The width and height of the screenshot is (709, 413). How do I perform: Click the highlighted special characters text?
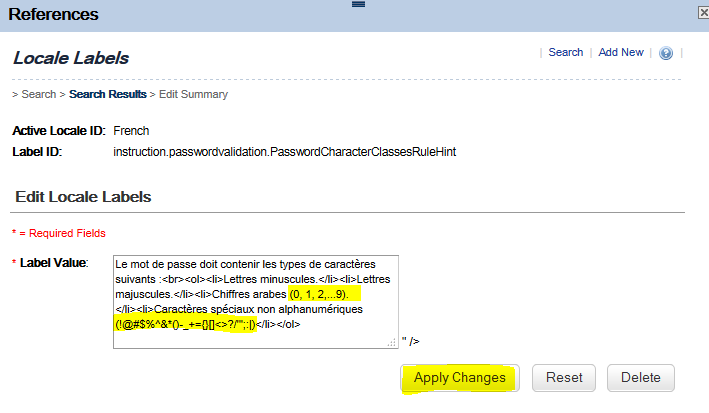185,324
